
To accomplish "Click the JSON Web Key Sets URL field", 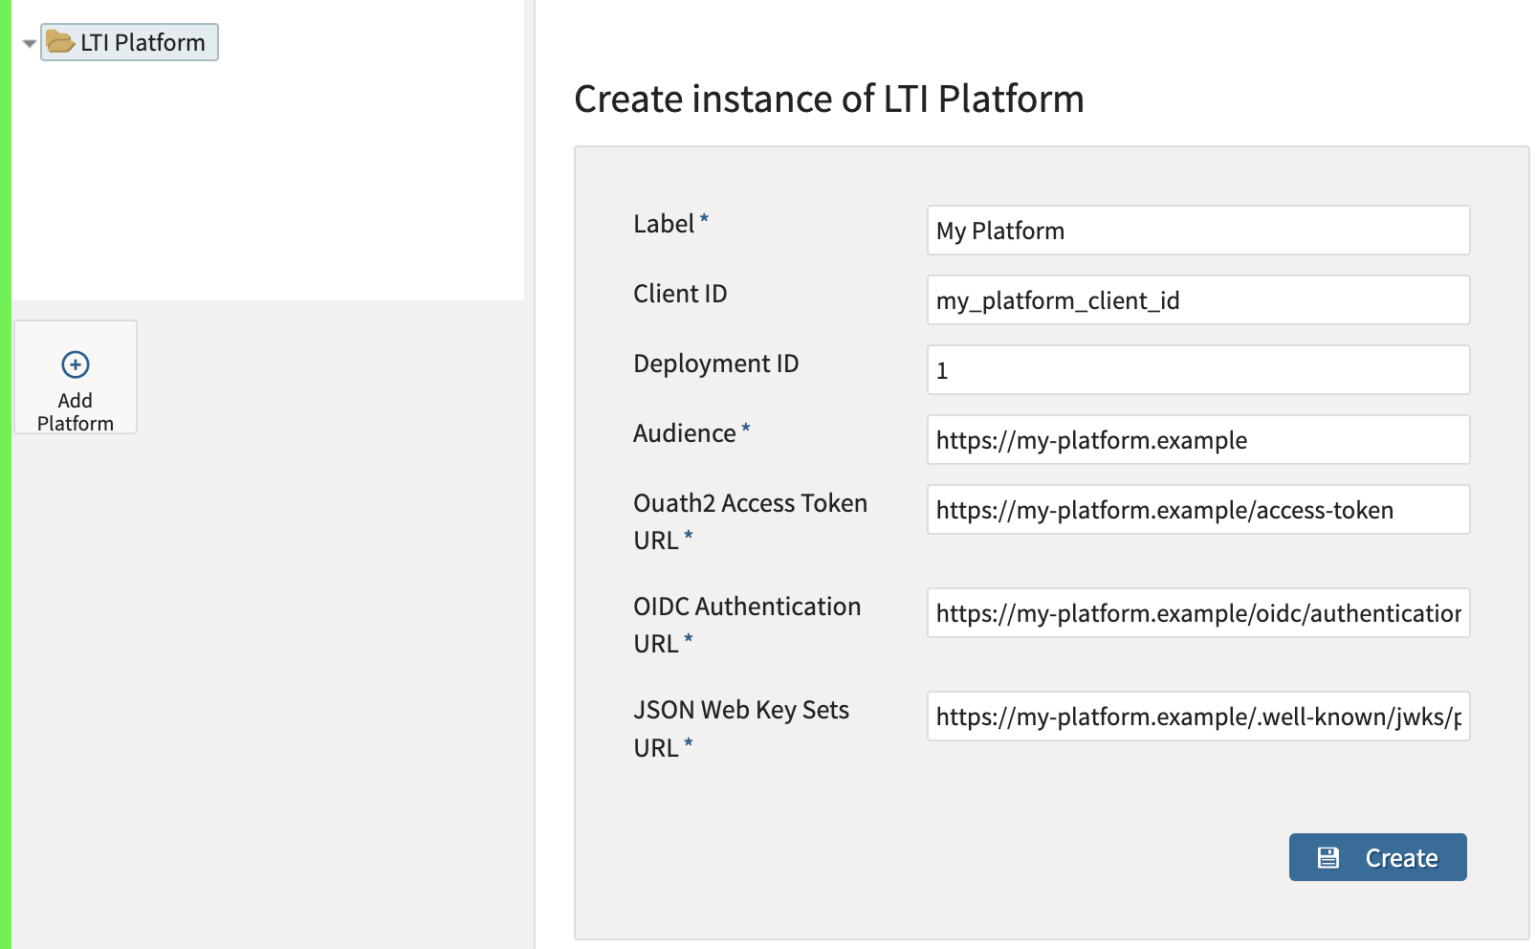I will pyautogui.click(x=1197, y=716).
